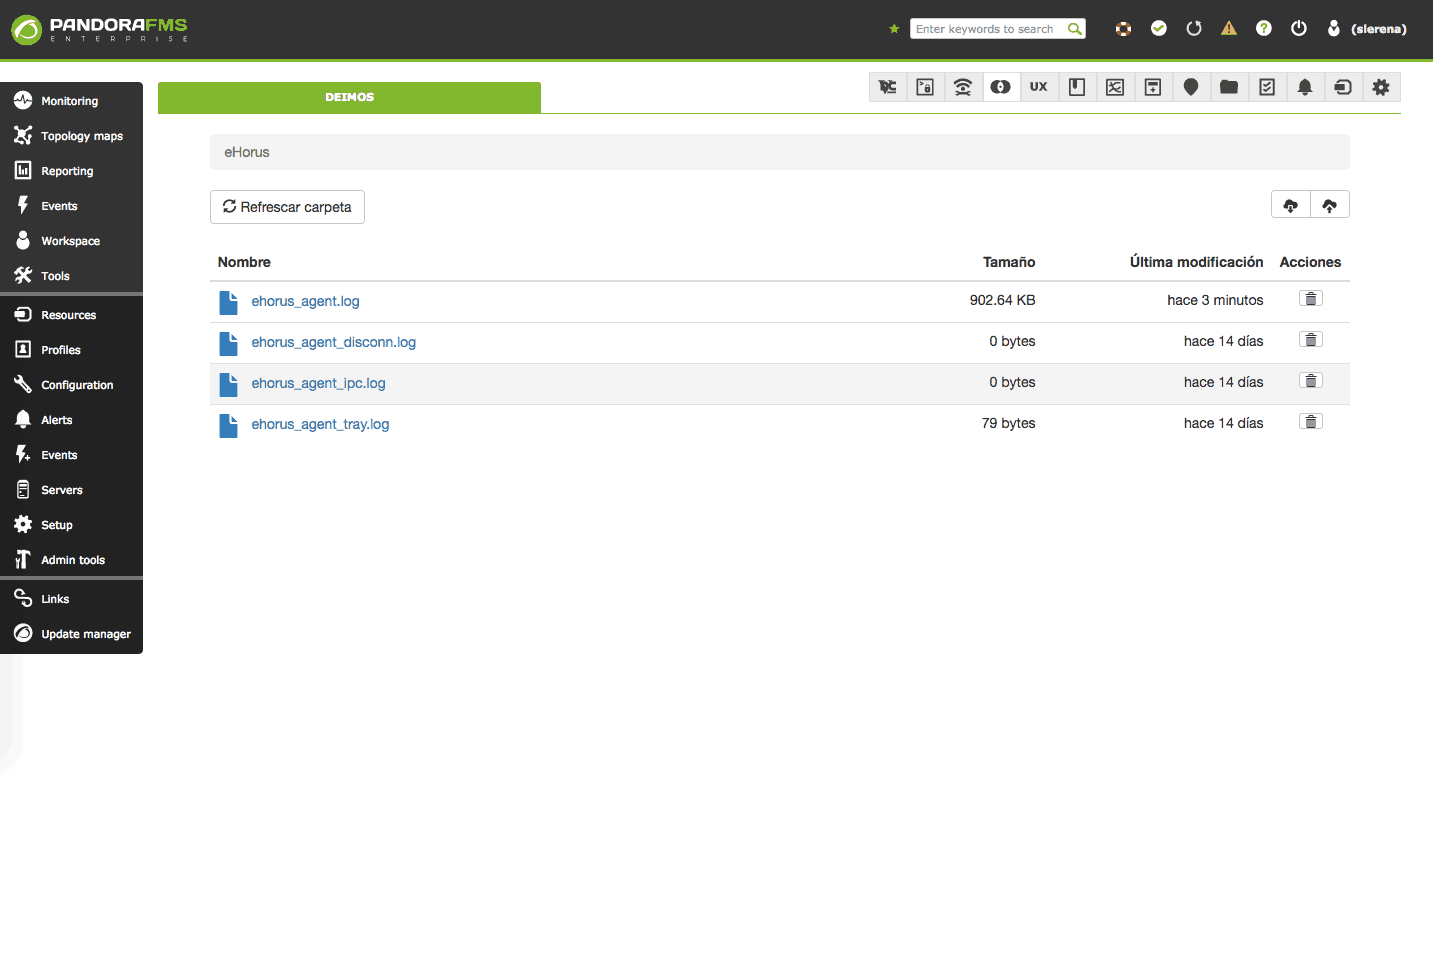Delete ehorus_agent_ipc.log with trash icon
Screen dimensions: 1433x978
[x=1311, y=380]
